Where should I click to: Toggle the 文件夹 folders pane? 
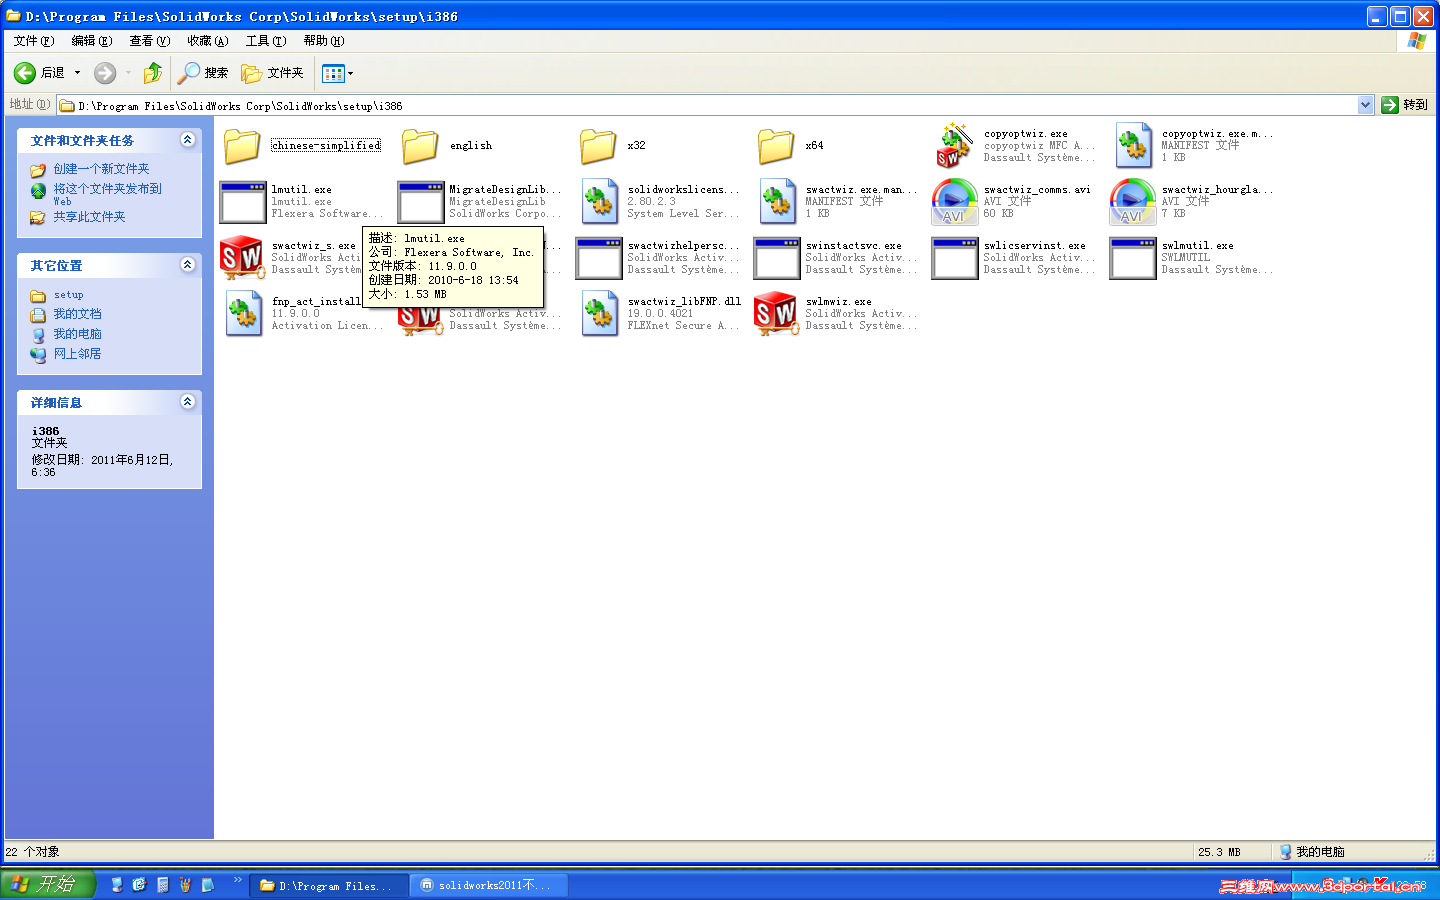(272, 73)
